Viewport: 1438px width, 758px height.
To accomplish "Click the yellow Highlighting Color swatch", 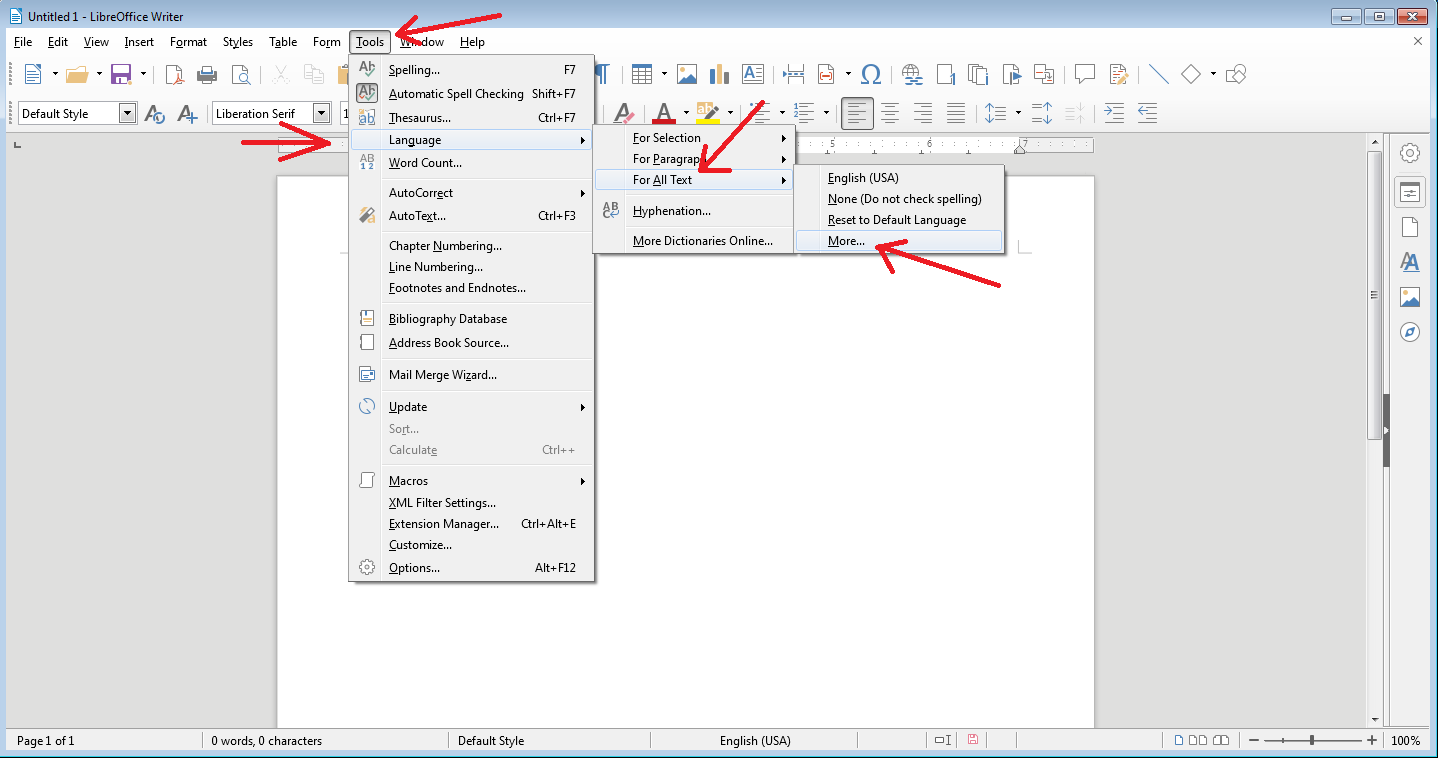I will pos(708,114).
